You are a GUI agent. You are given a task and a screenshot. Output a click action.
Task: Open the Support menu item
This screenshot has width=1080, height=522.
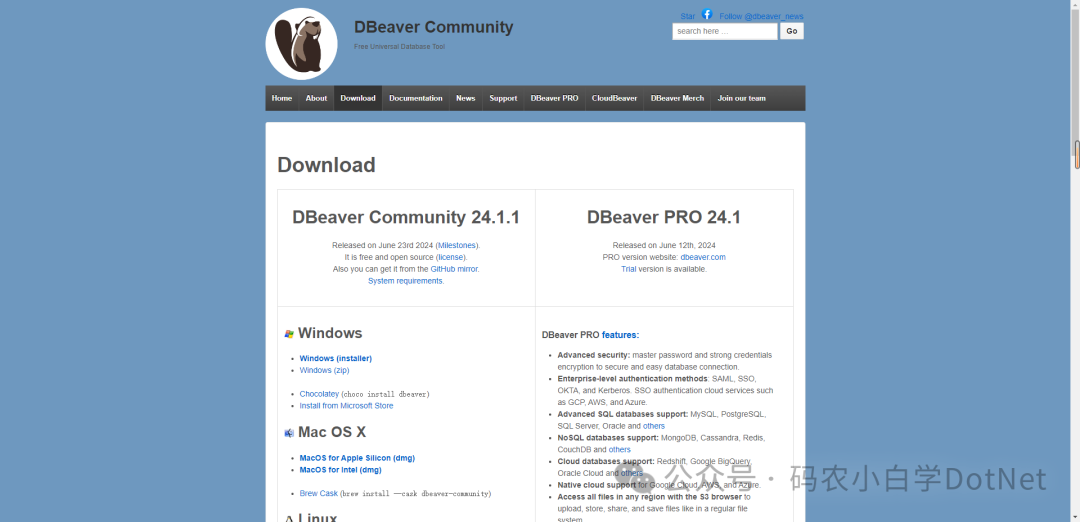click(x=503, y=98)
